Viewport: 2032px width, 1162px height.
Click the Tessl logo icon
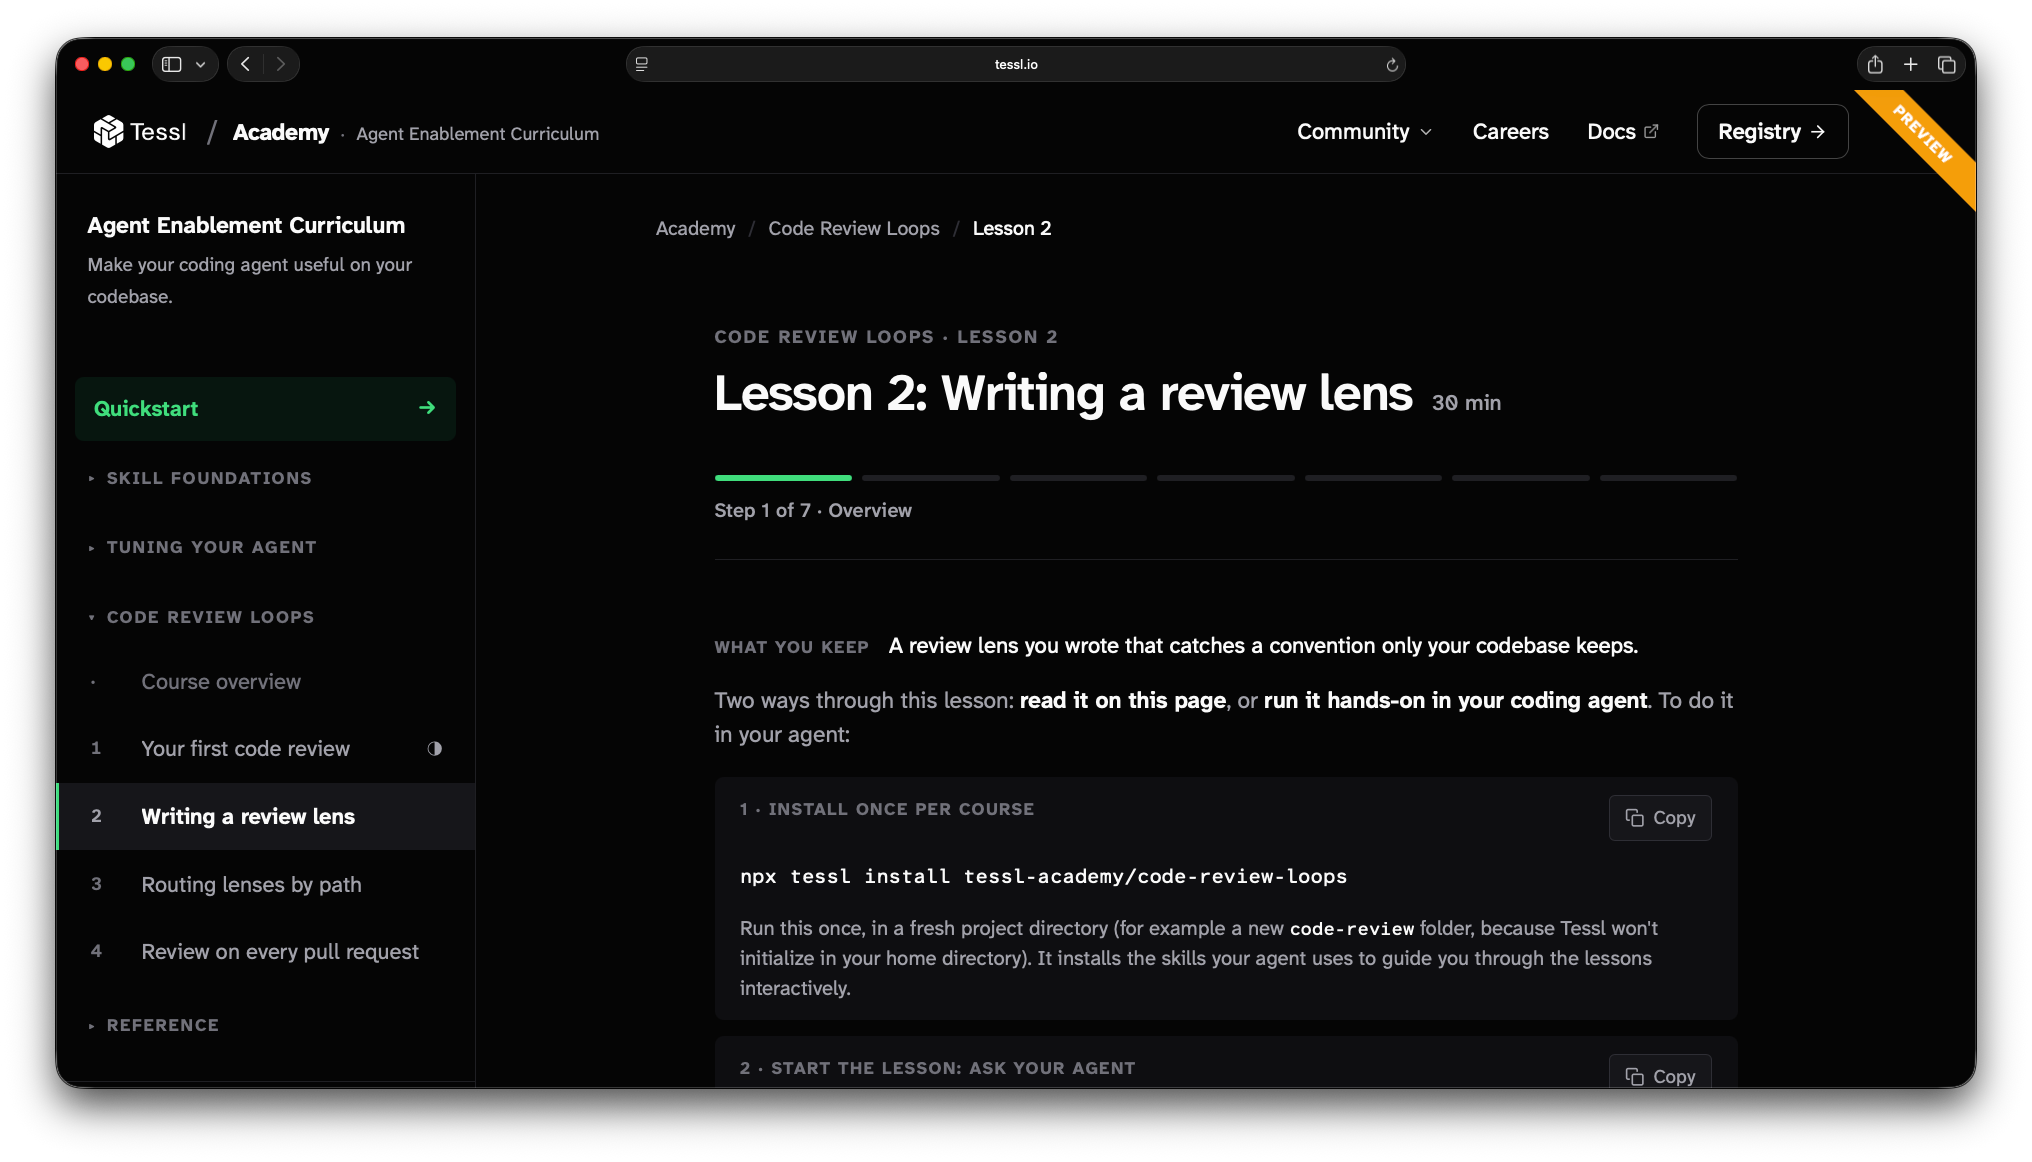tap(107, 132)
